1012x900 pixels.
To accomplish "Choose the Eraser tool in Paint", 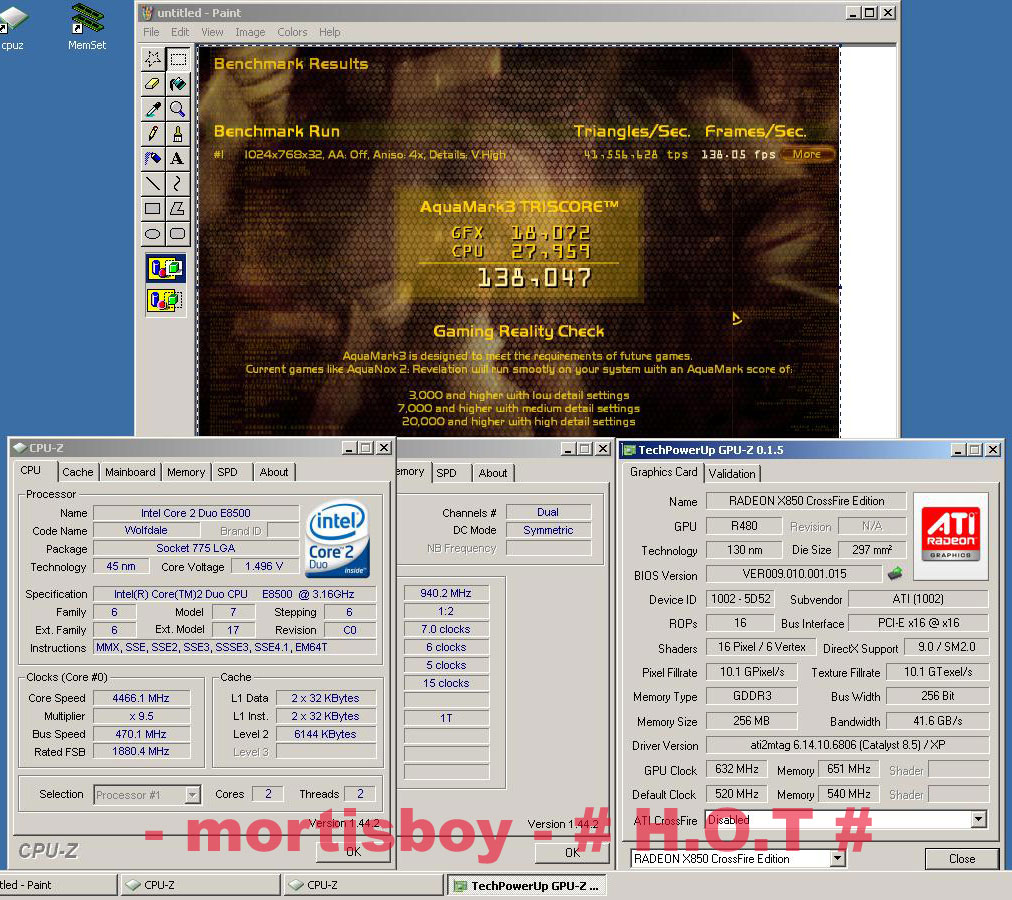I will (x=153, y=84).
